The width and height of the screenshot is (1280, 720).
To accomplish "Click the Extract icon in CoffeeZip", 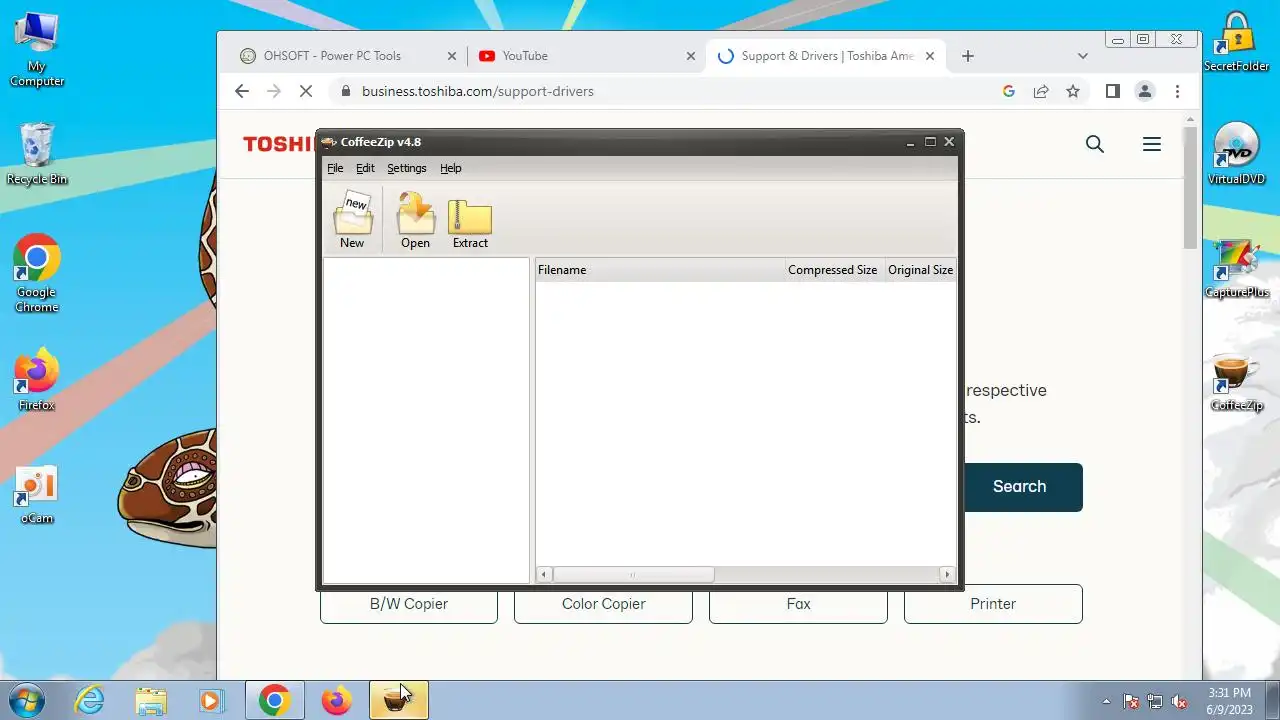I will (470, 222).
